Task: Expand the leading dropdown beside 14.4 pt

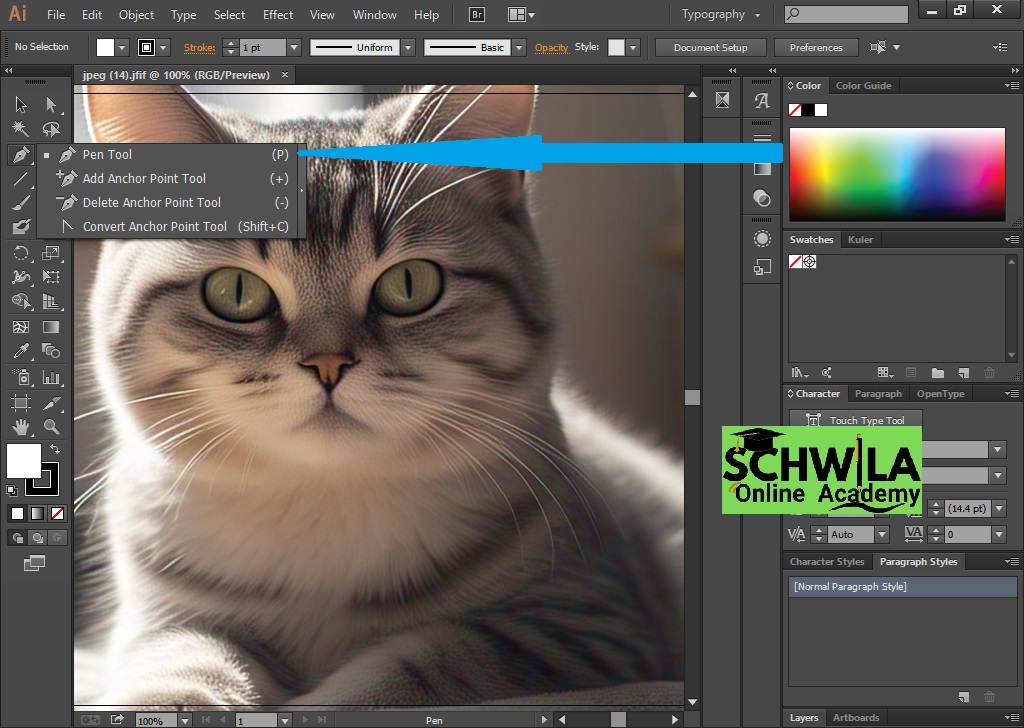Action: (x=999, y=508)
